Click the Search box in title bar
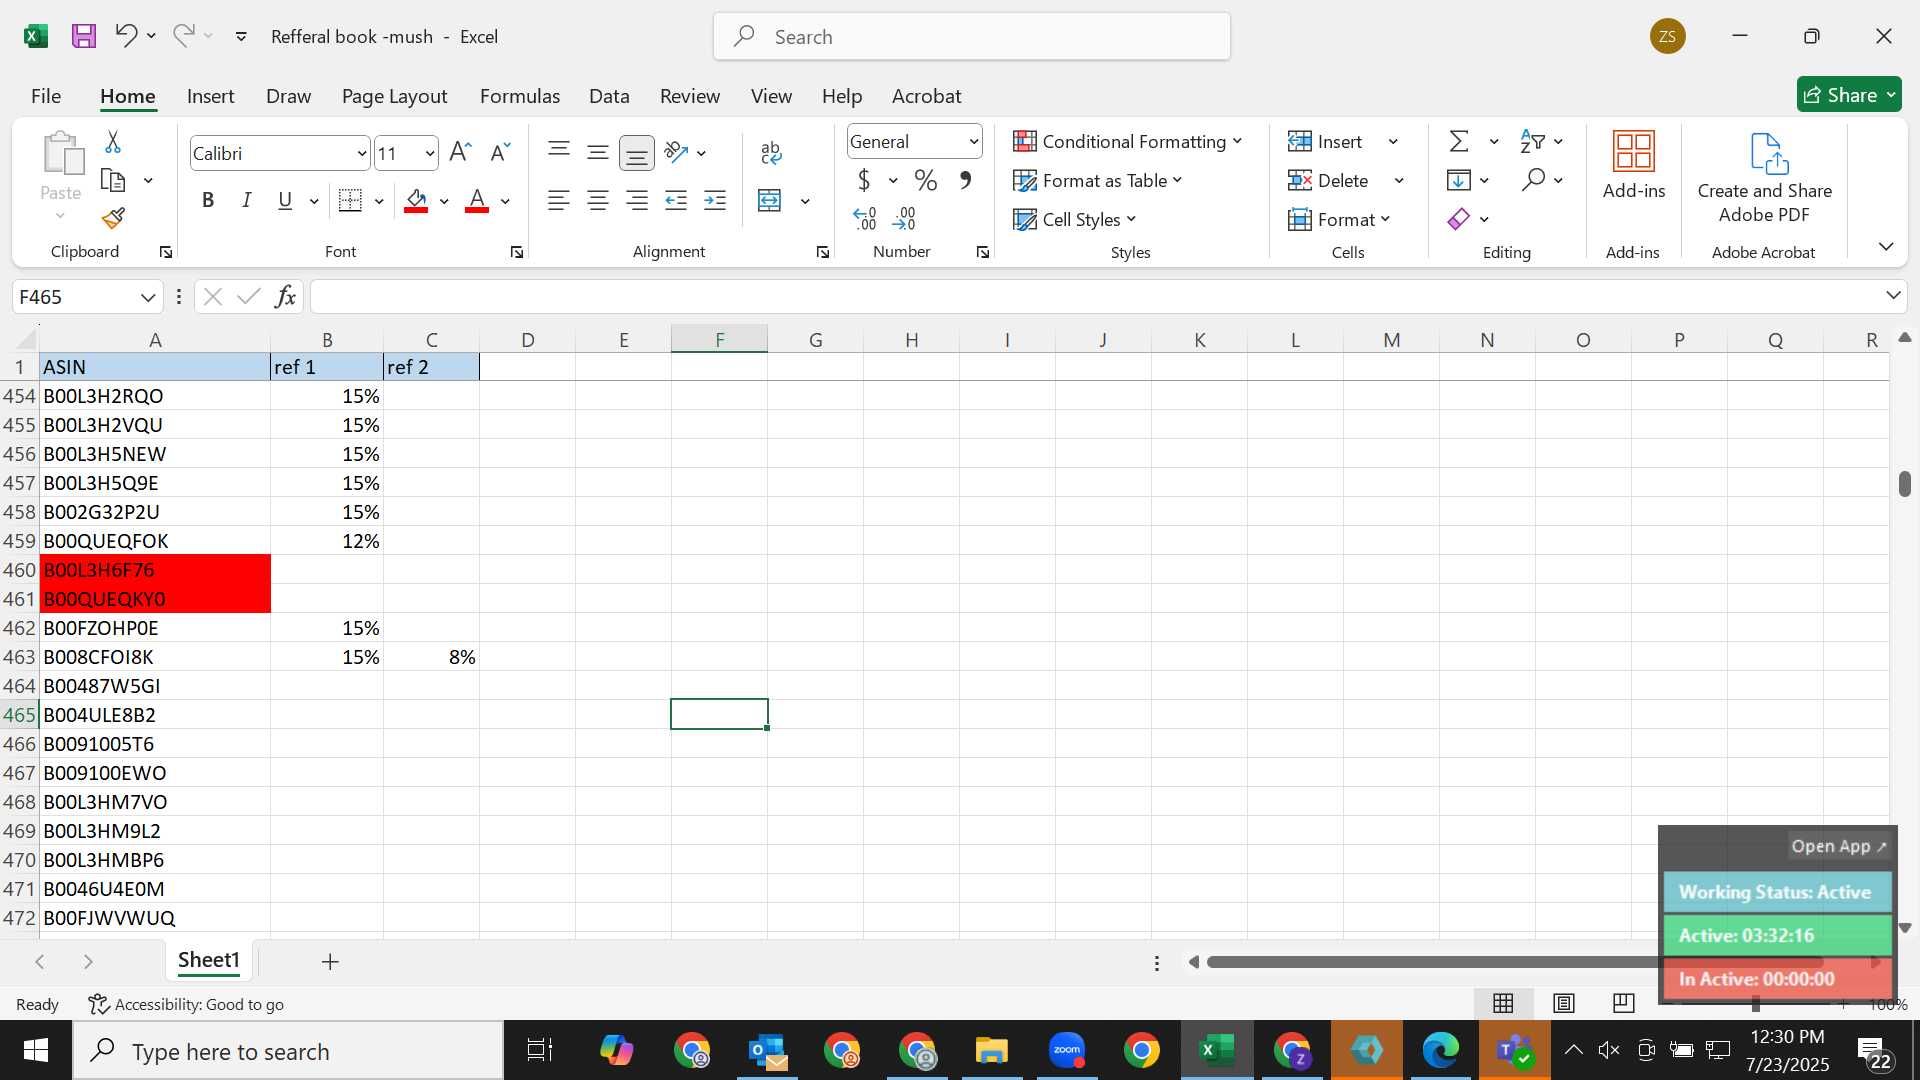 972,37
